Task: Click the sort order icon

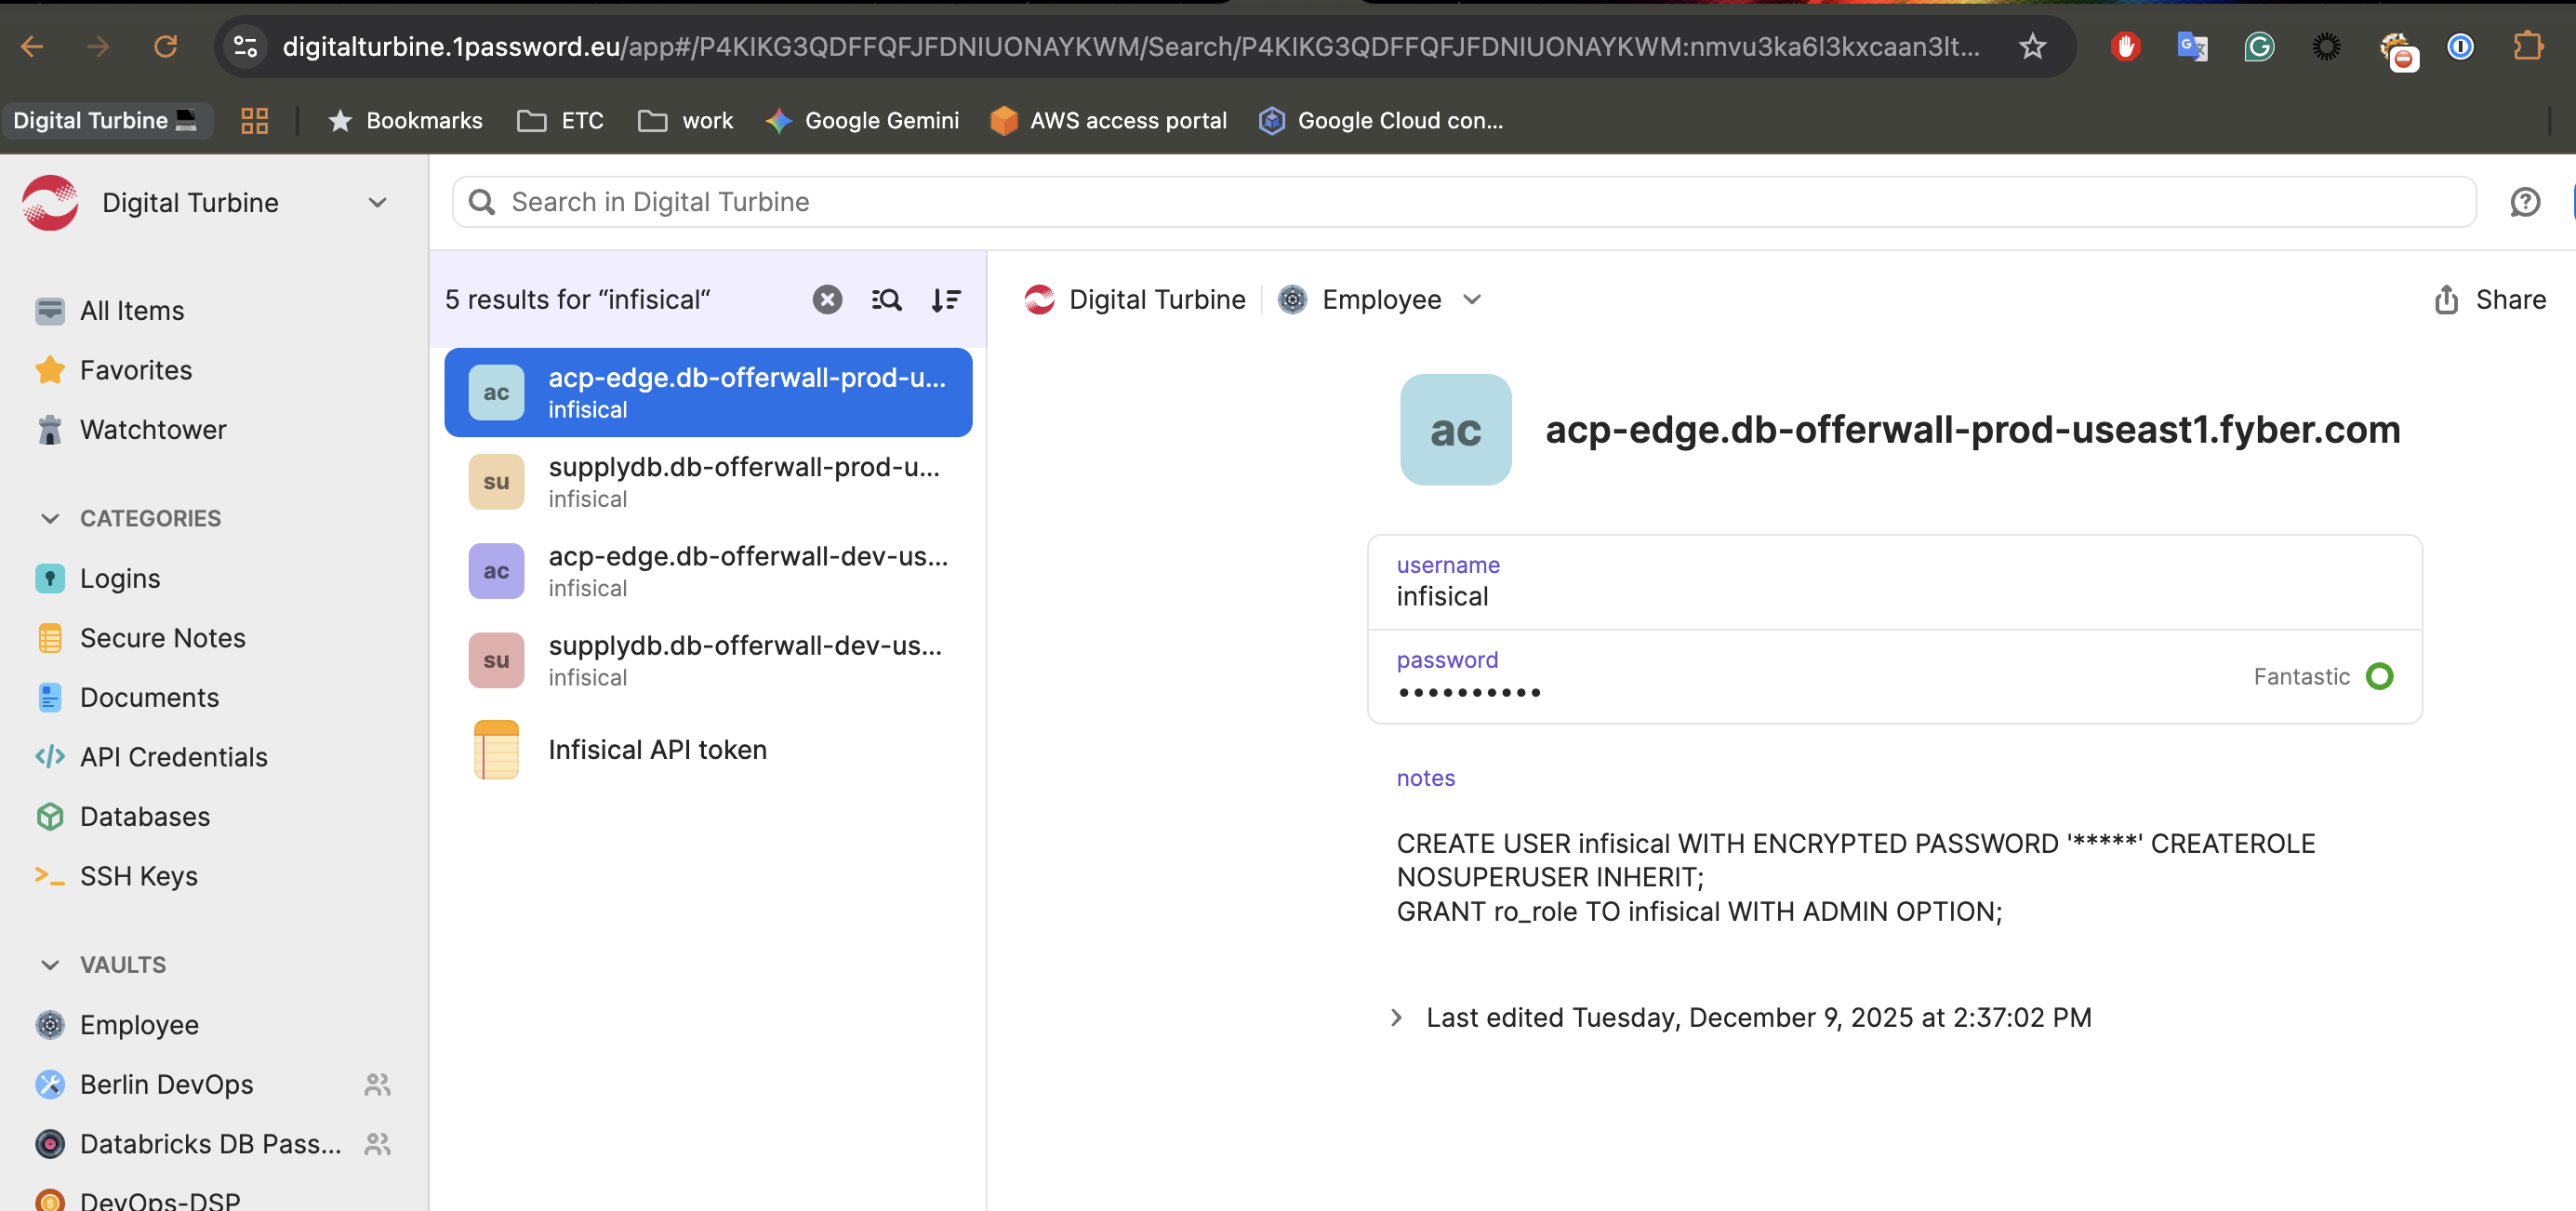Action: (945, 299)
